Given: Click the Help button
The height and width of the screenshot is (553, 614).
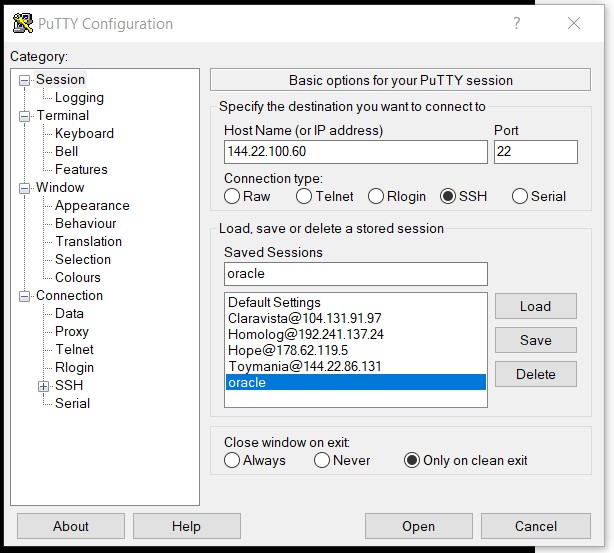Looking at the screenshot, I should [186, 526].
